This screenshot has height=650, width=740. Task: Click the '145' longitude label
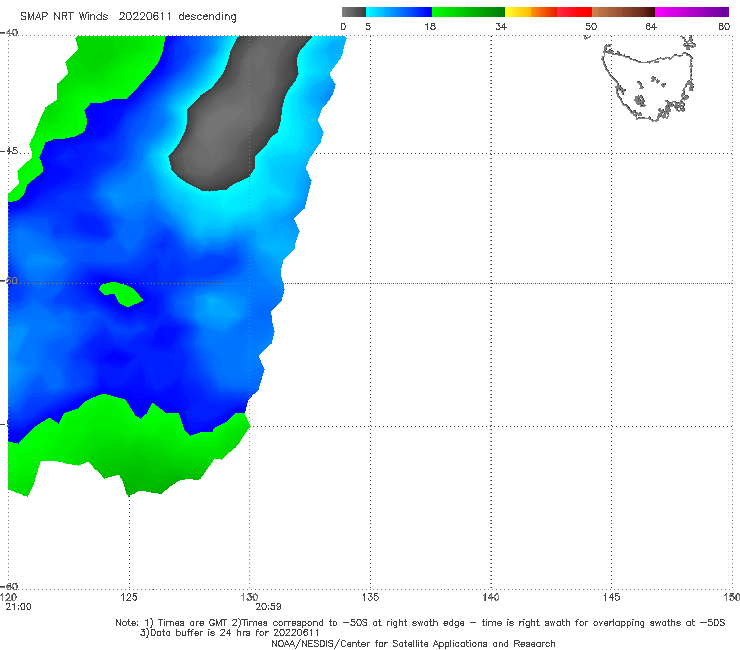click(x=611, y=597)
